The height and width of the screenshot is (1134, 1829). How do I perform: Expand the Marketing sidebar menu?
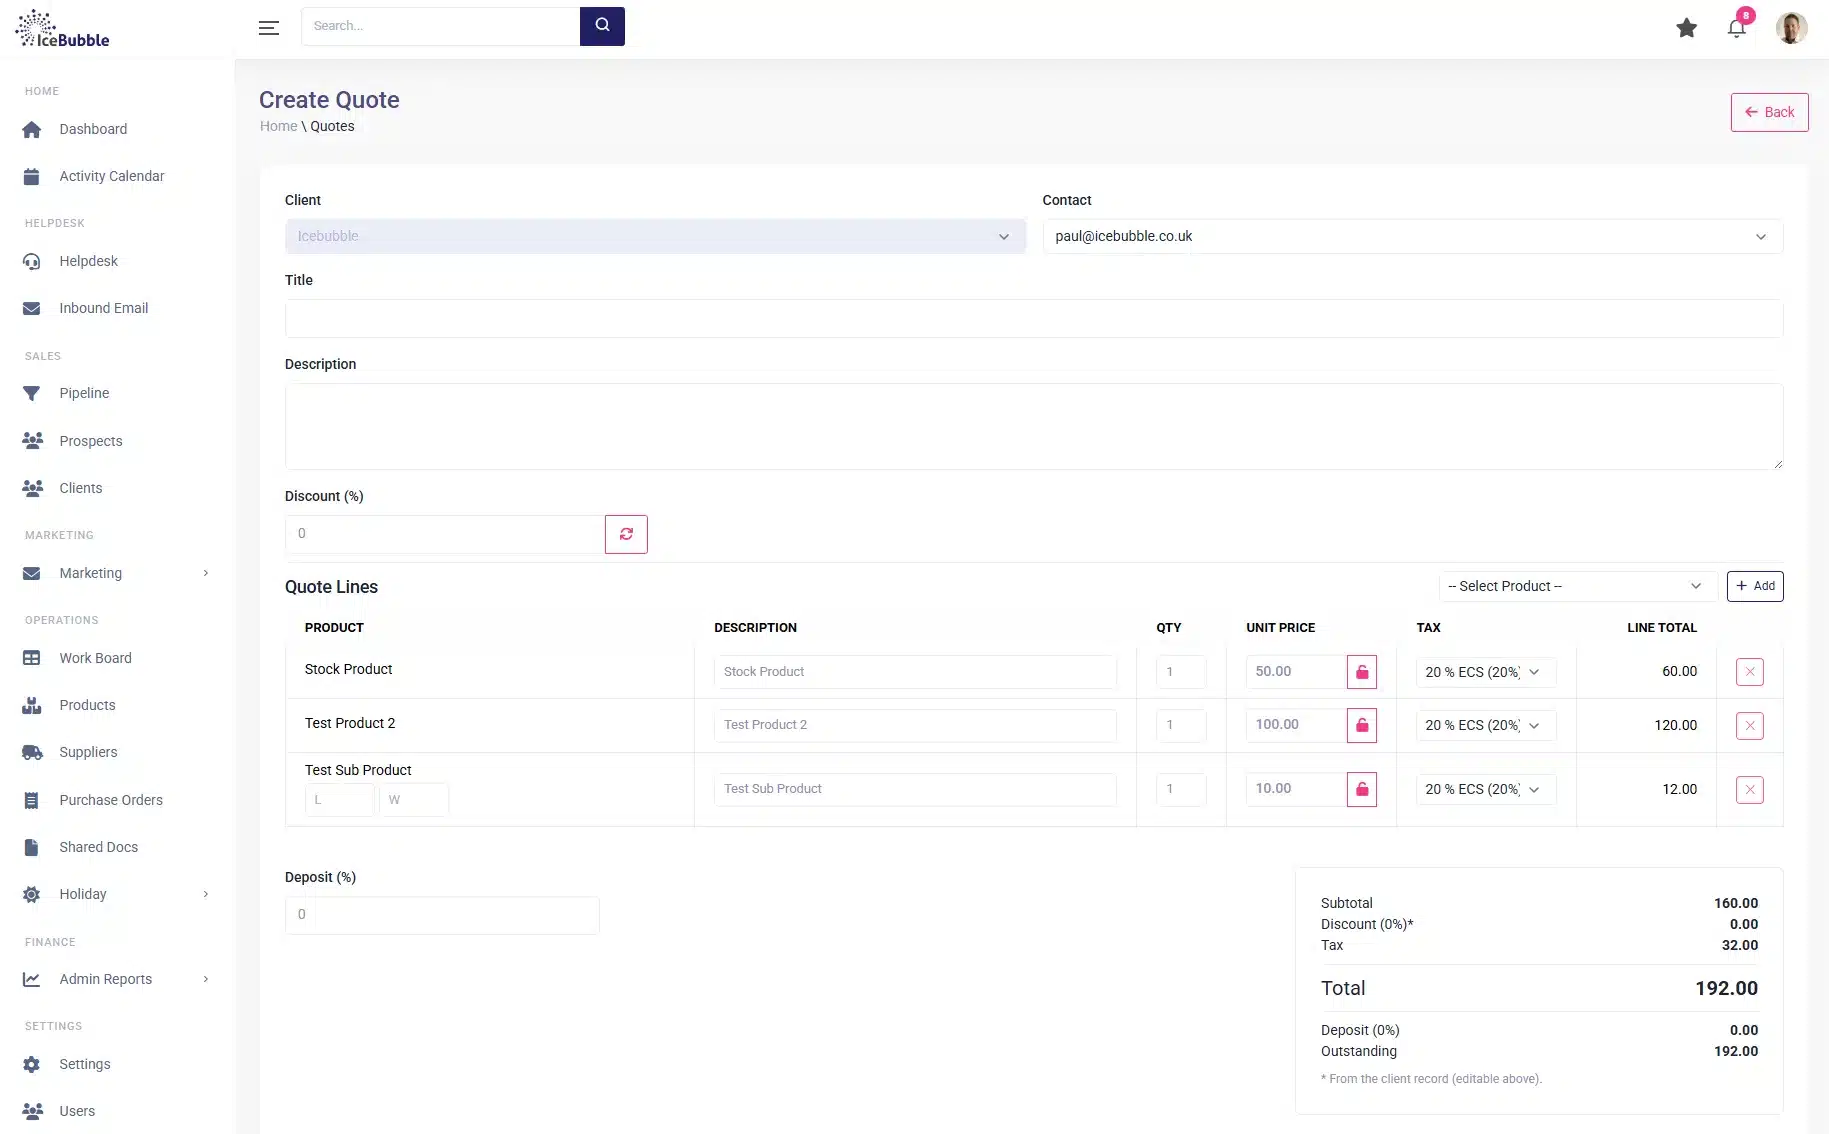coord(116,573)
